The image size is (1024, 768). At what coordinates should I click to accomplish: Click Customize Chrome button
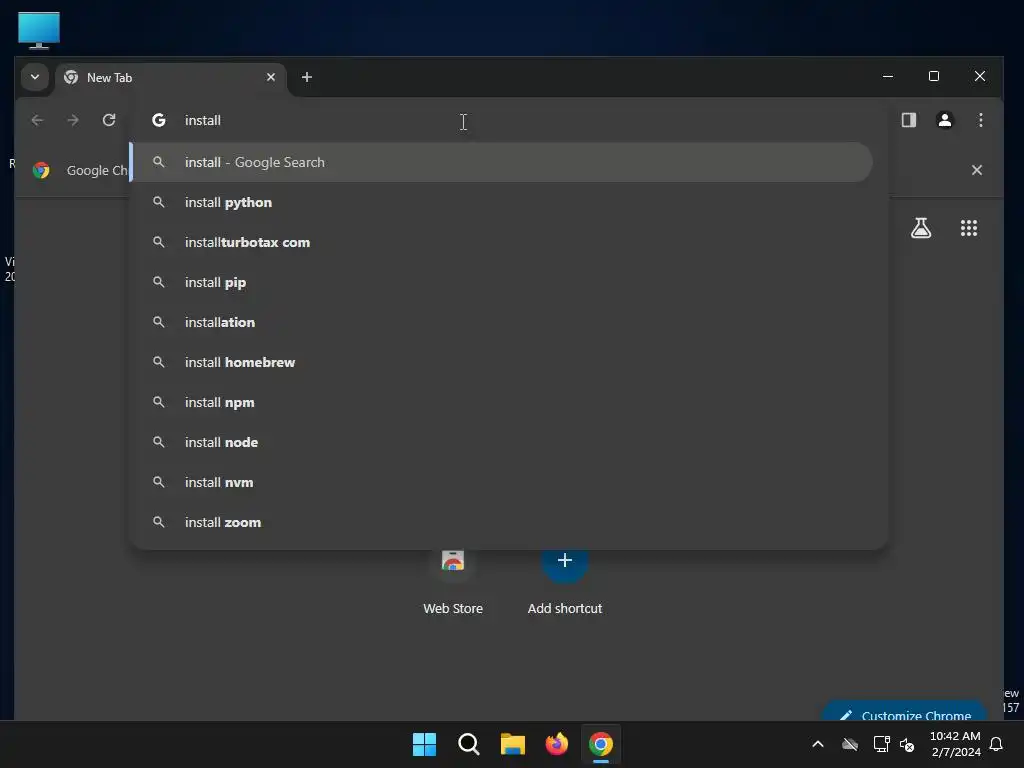coord(904,712)
